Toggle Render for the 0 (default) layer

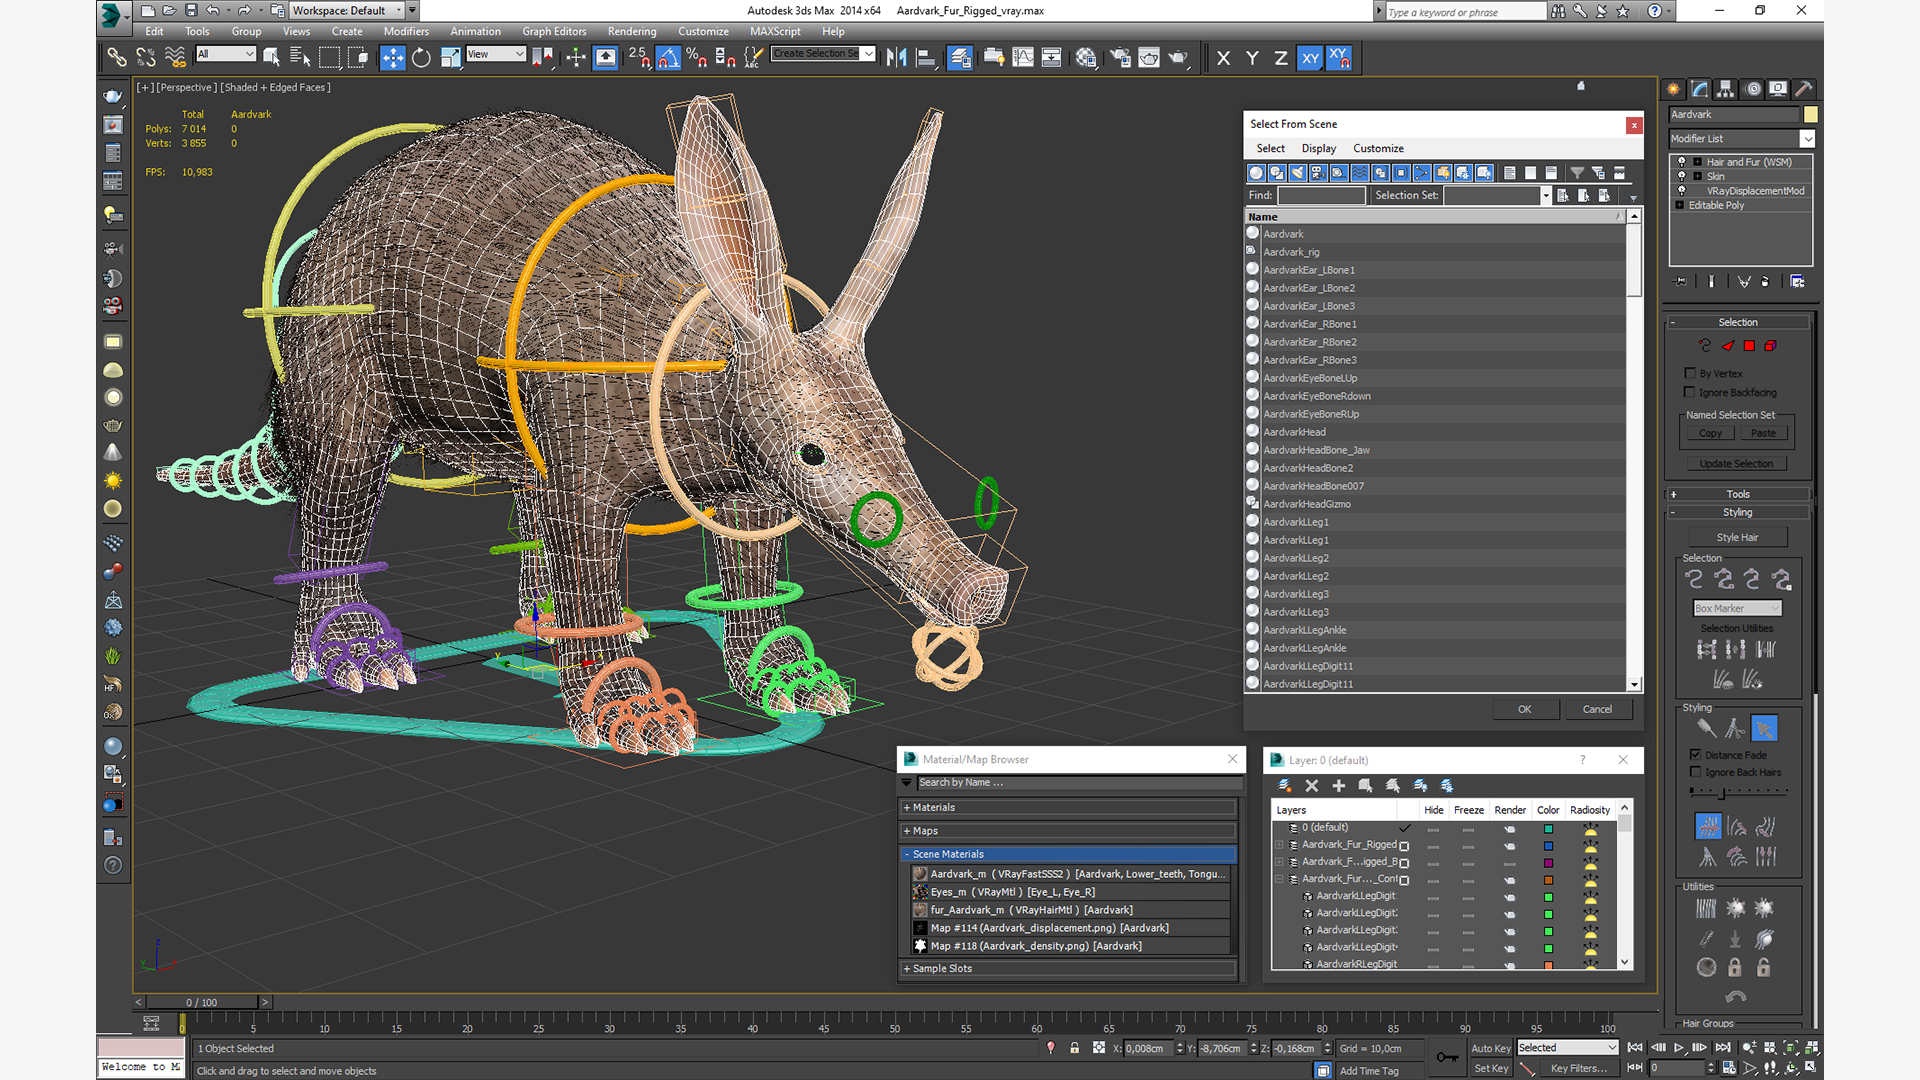pyautogui.click(x=1509, y=829)
